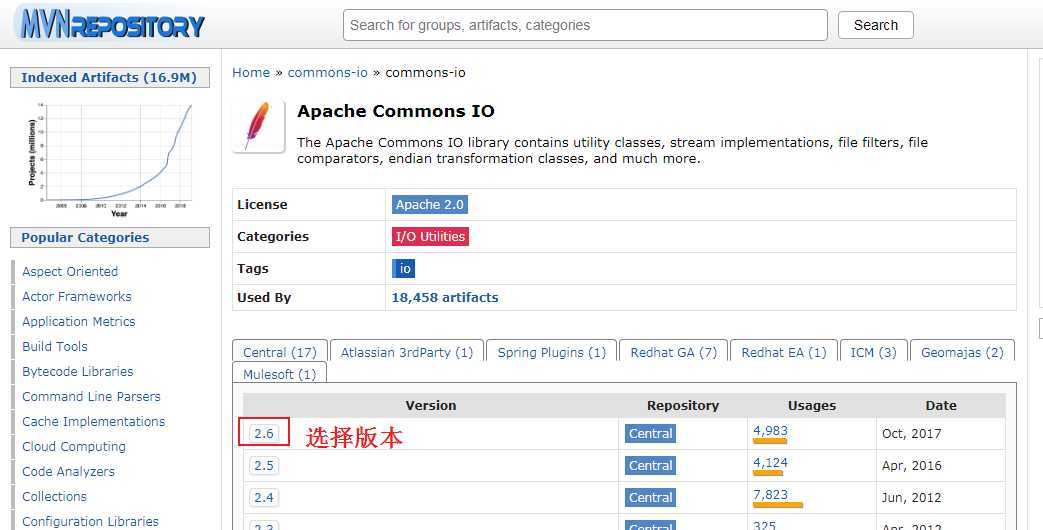Open the 4,983 usages link
Image resolution: width=1043 pixels, height=530 pixels.
[x=770, y=431]
